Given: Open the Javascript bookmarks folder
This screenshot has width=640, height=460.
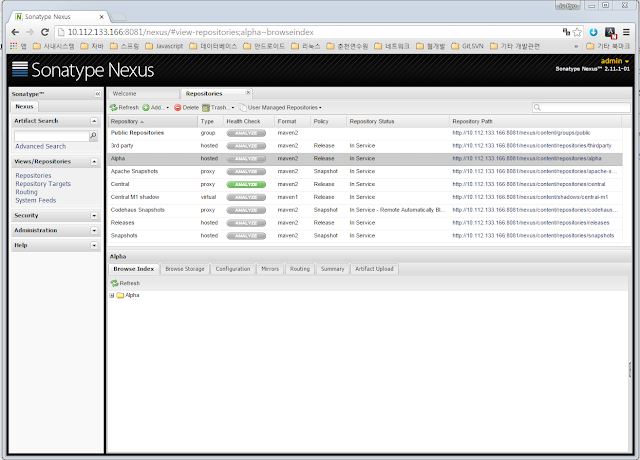Looking at the screenshot, I should click(x=164, y=46).
